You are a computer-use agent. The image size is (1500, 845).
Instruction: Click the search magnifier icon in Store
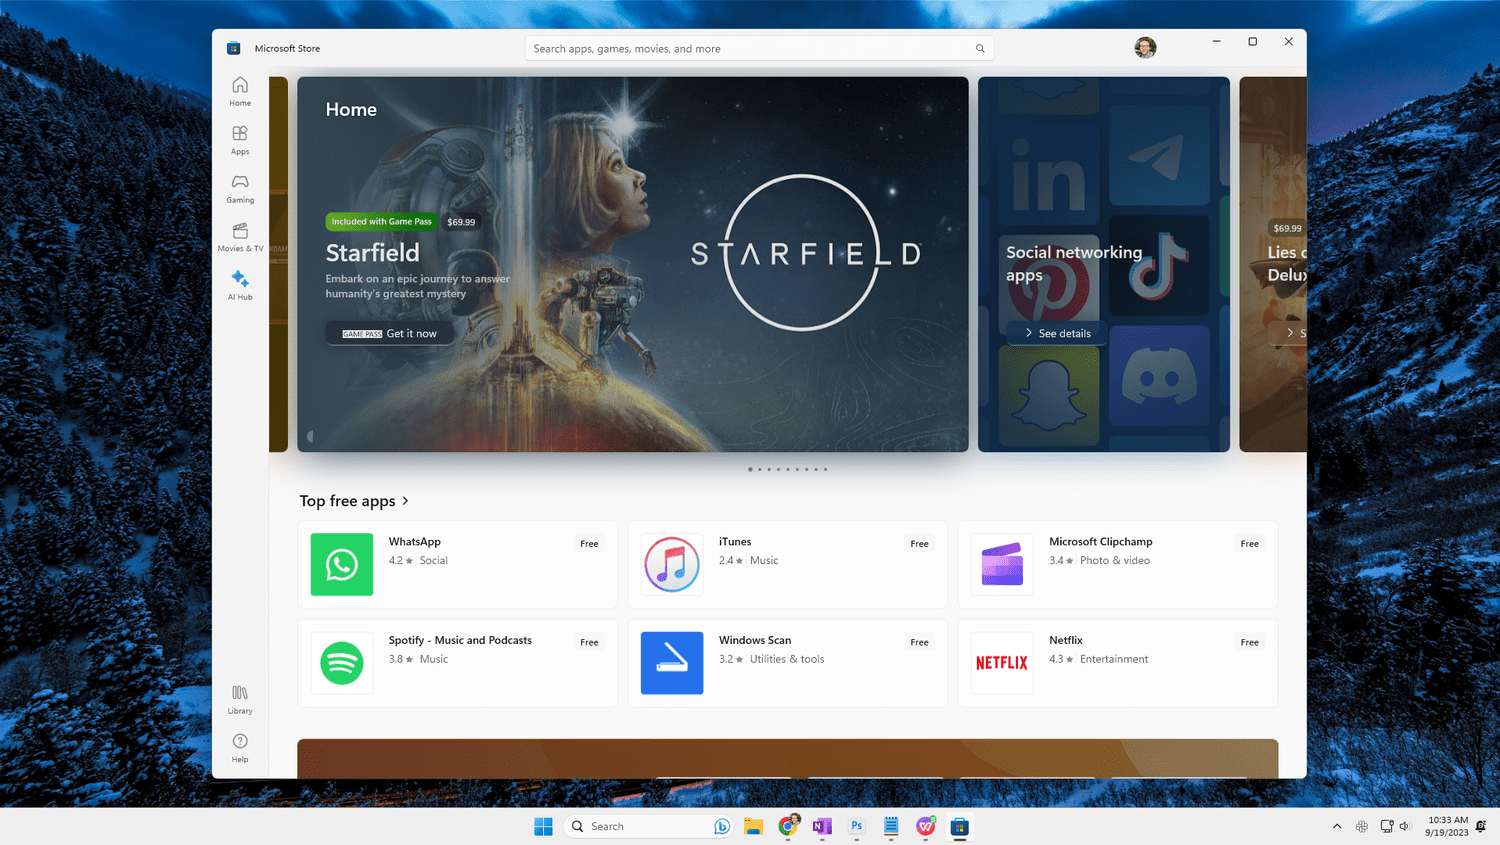click(x=980, y=48)
